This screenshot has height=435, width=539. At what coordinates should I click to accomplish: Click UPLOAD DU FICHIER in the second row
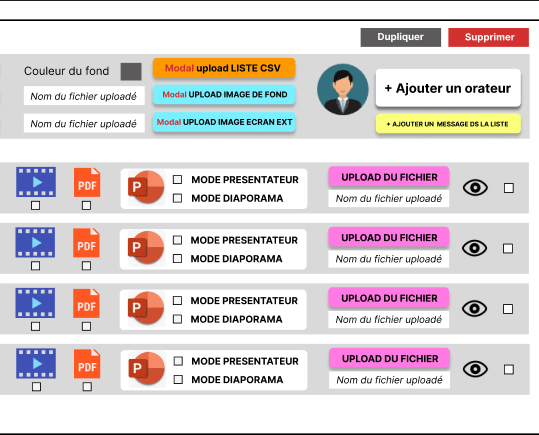coord(389,237)
